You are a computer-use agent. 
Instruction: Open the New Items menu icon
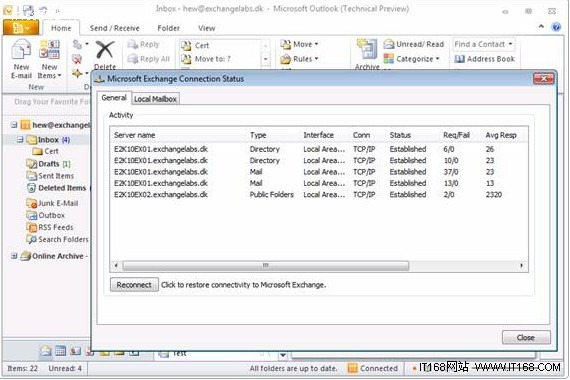click(49, 50)
